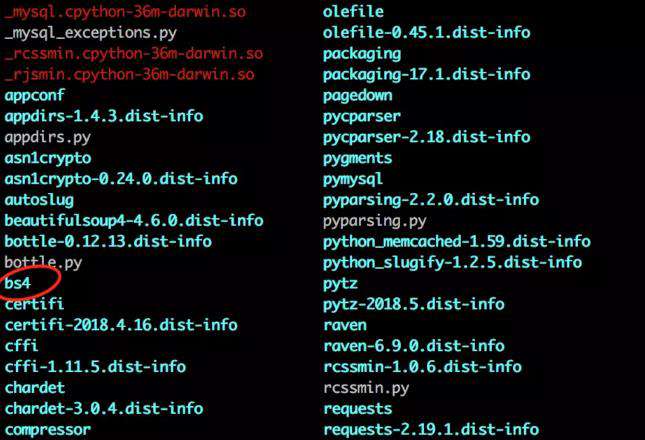This screenshot has width=645, height=440.
Task: Select the autoslug directory name
Action: [39, 200]
